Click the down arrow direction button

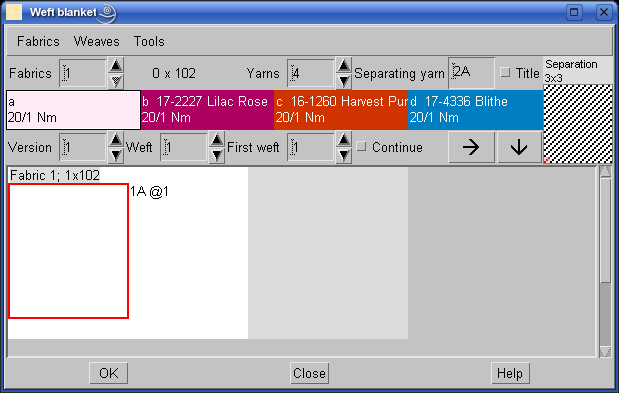point(519,147)
